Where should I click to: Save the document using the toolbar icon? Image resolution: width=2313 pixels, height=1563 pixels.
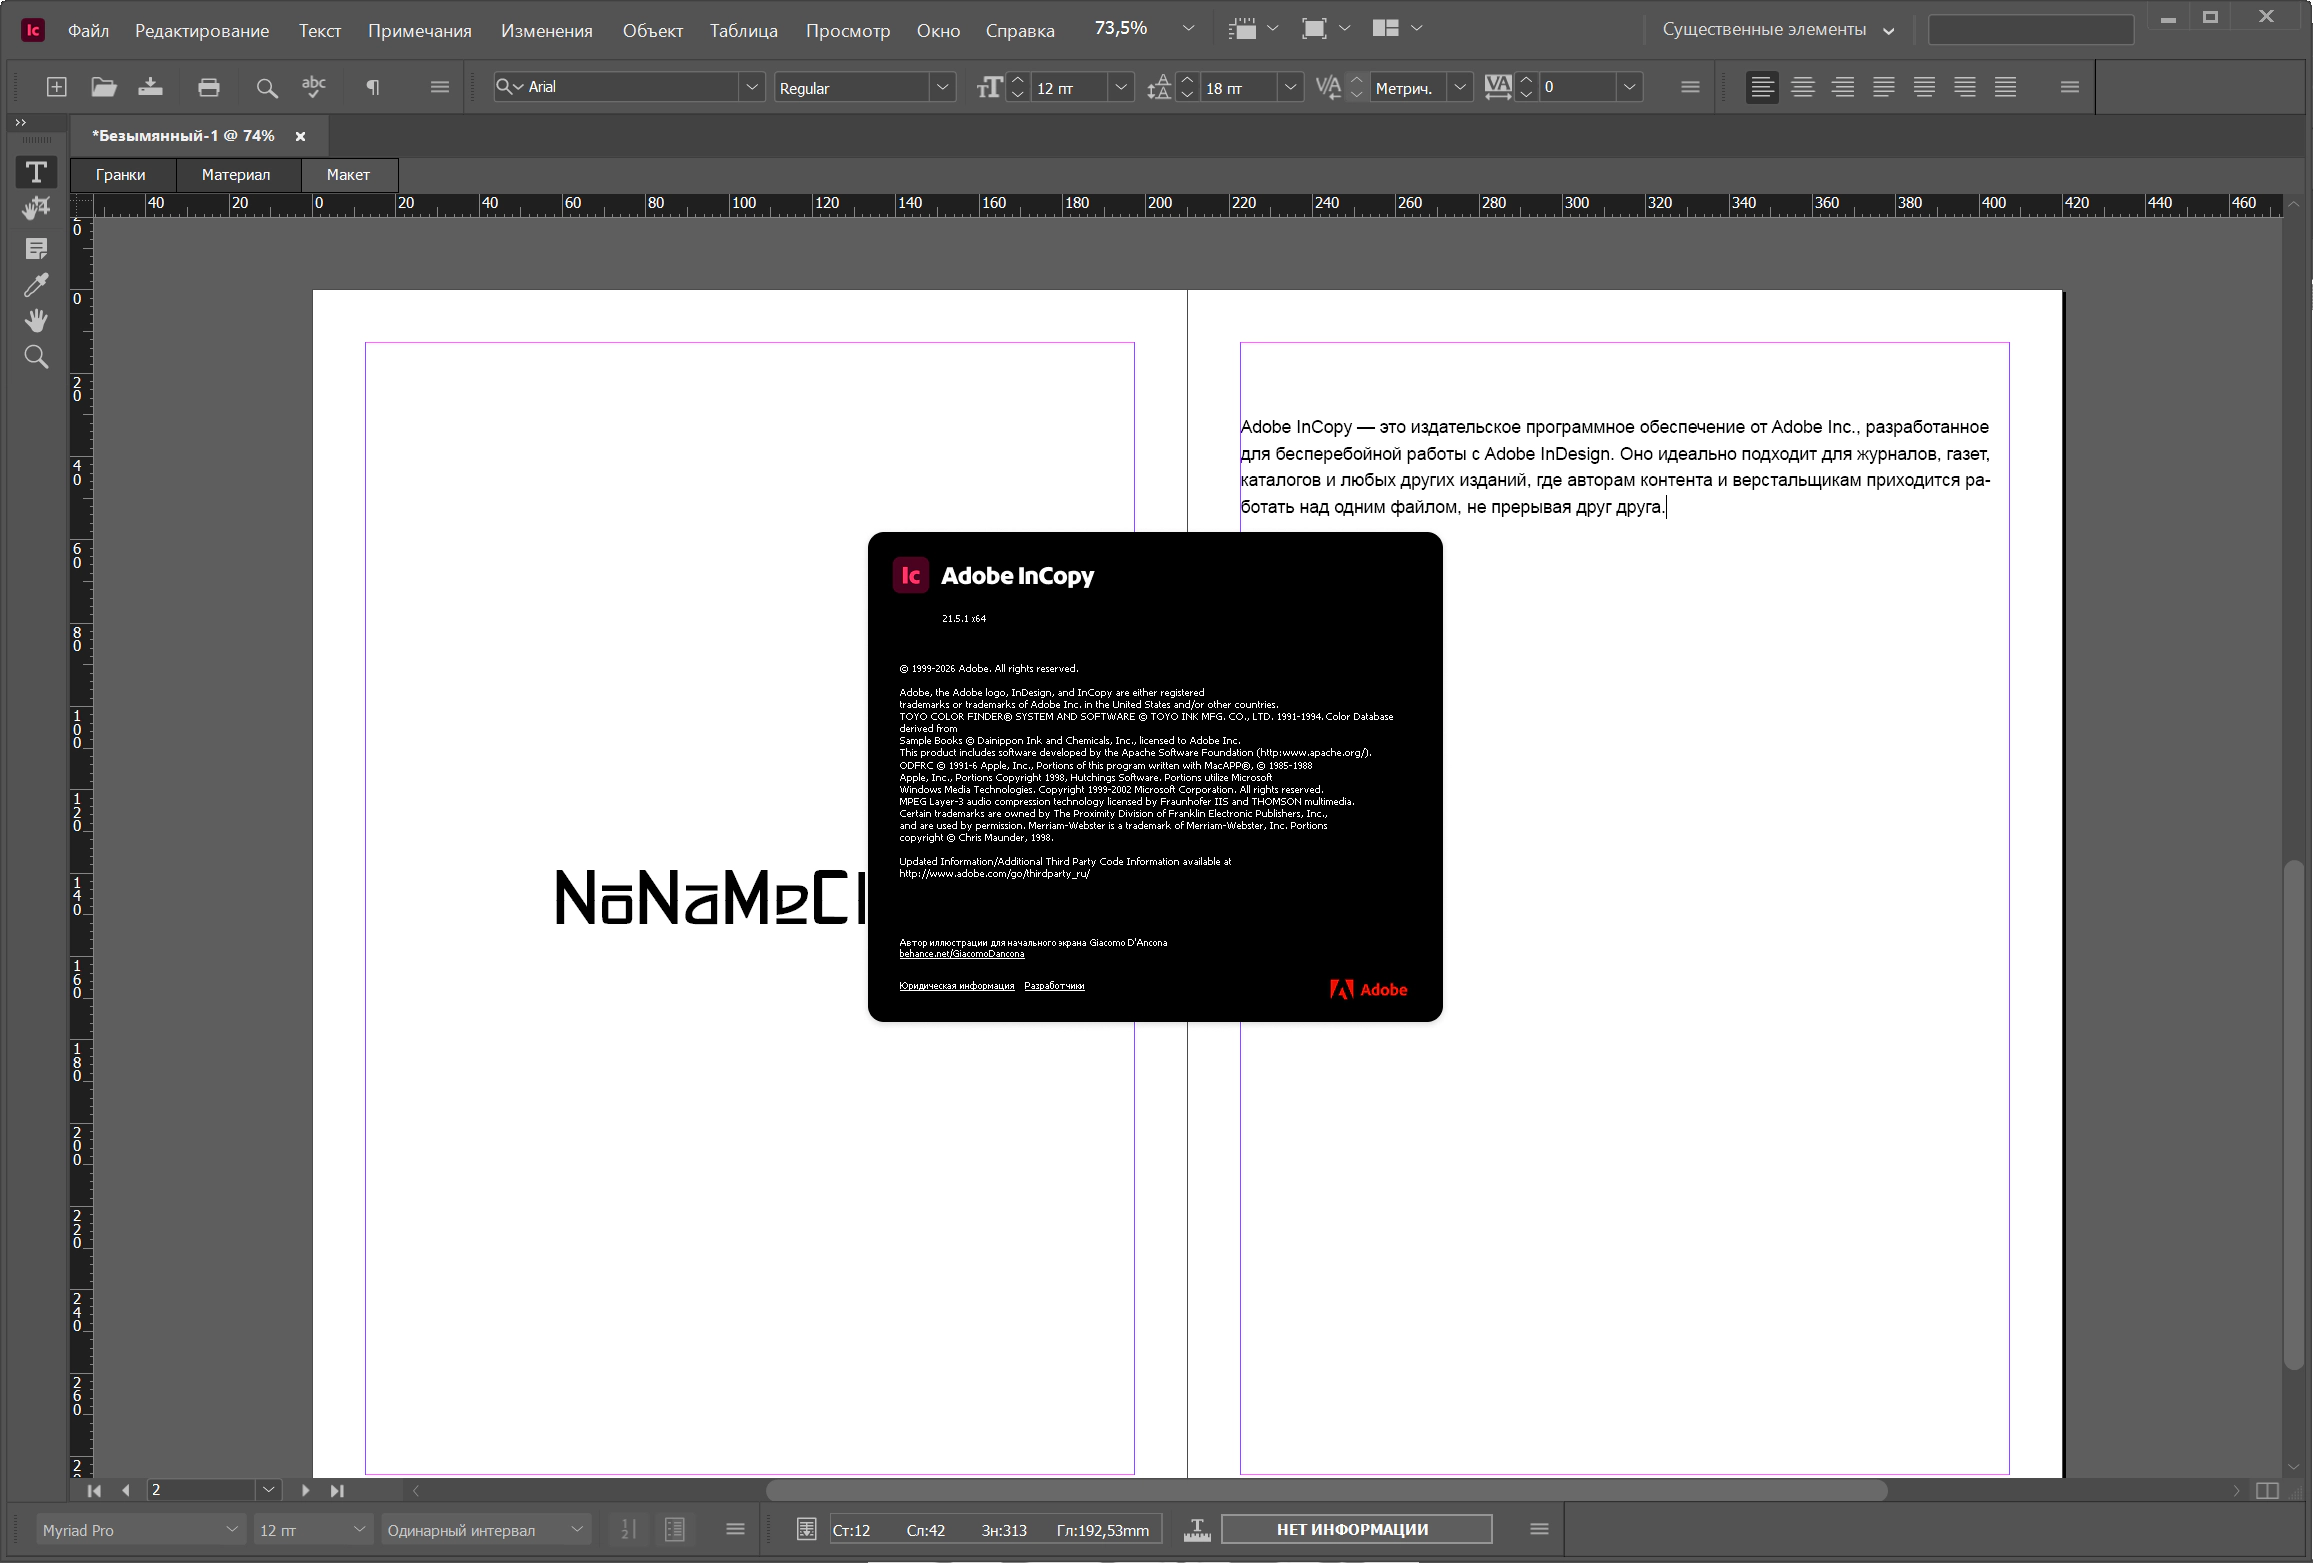[151, 87]
